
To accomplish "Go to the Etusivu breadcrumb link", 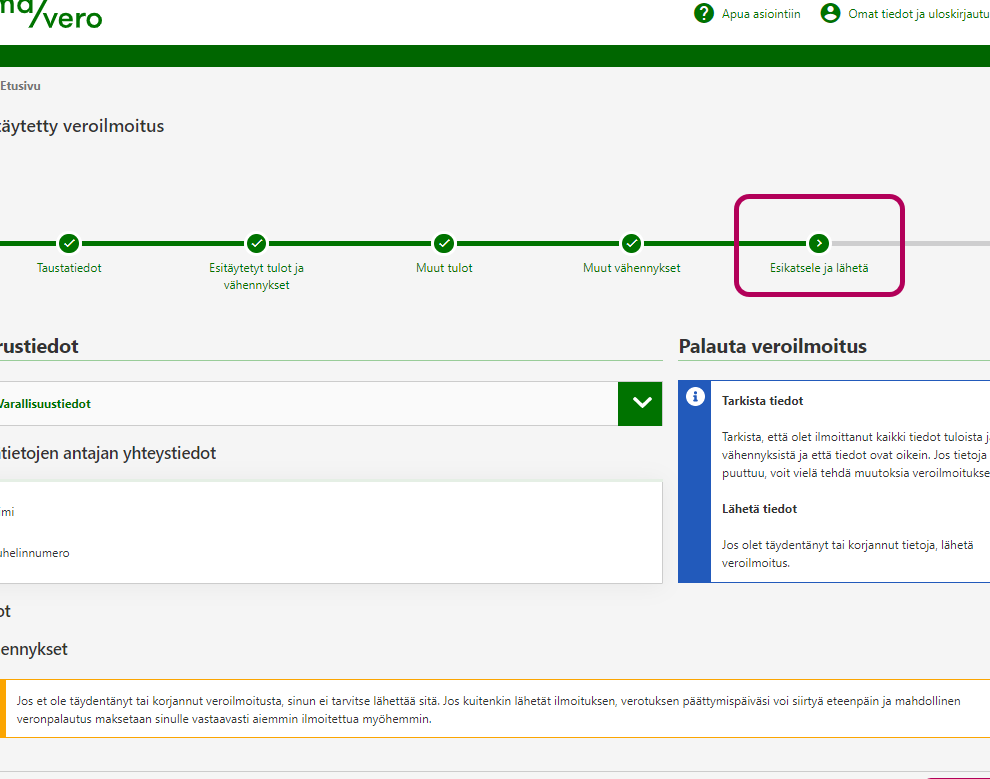I will coord(20,86).
